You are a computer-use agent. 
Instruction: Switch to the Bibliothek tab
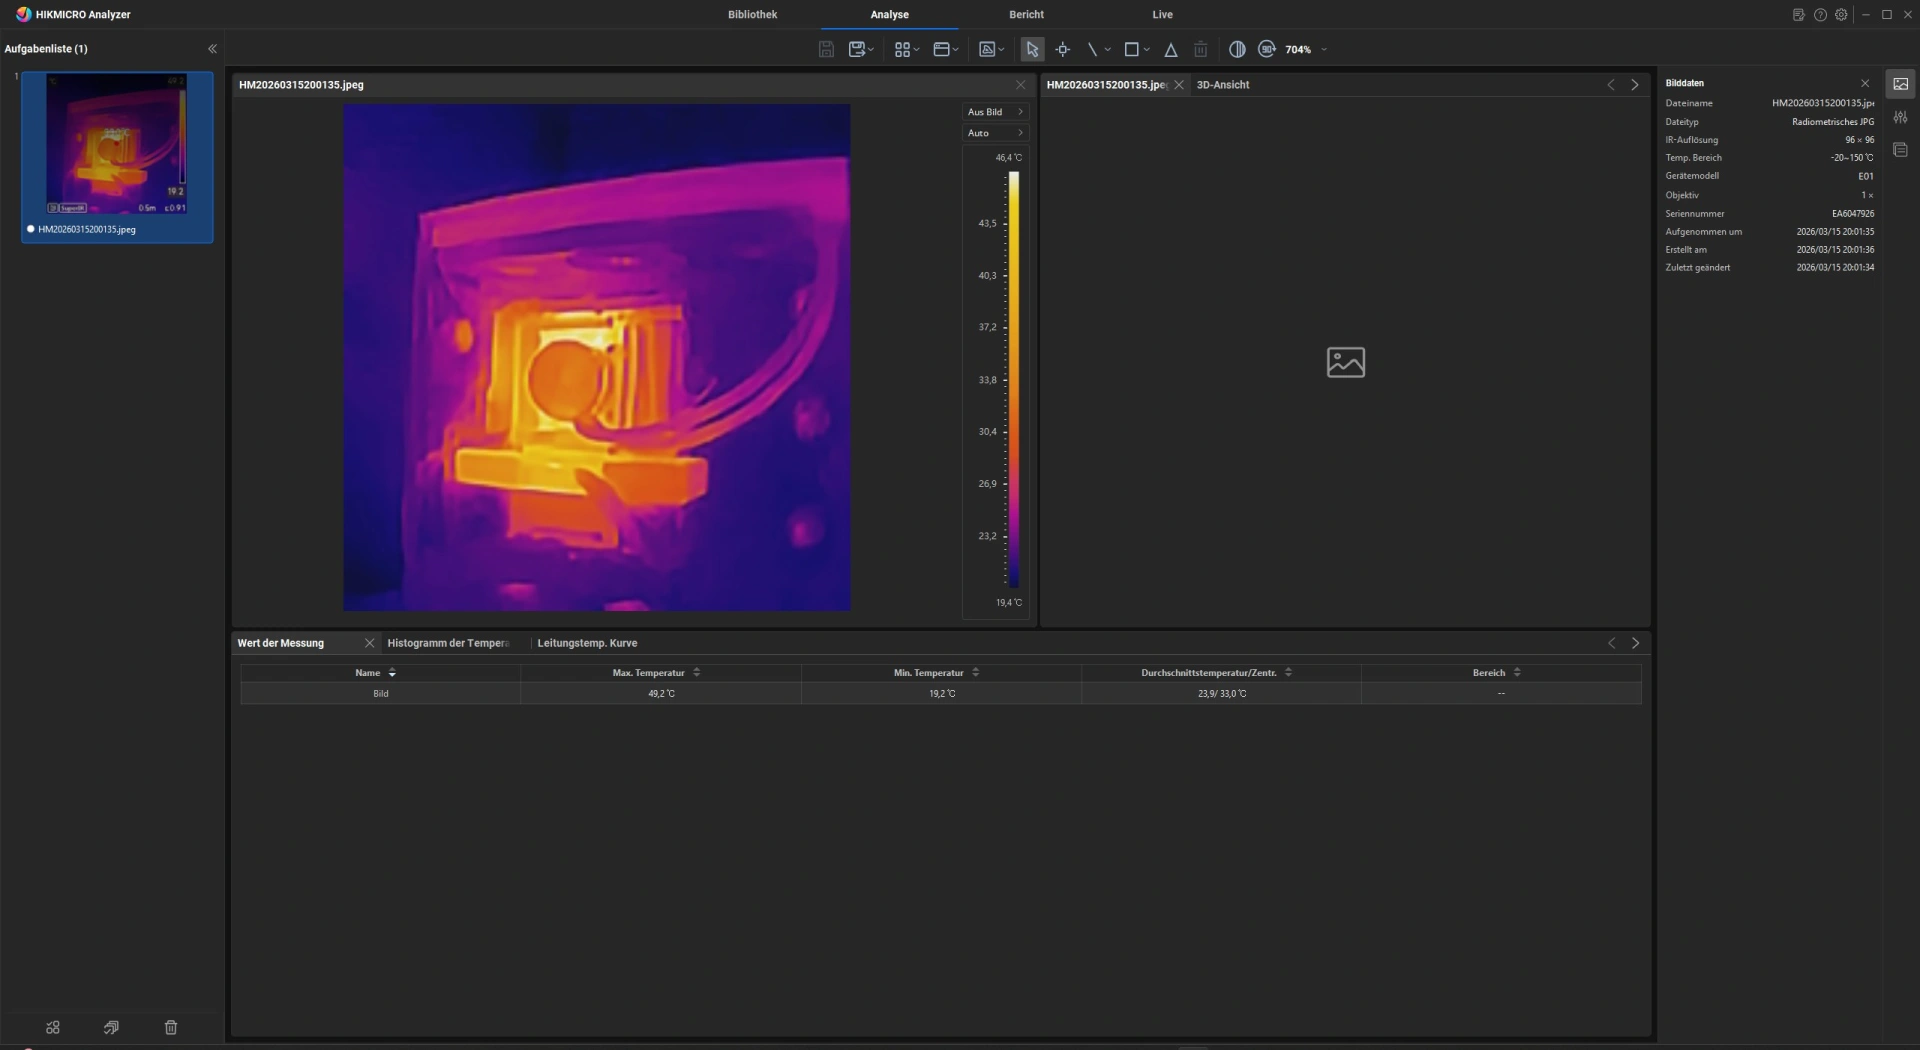[752, 15]
